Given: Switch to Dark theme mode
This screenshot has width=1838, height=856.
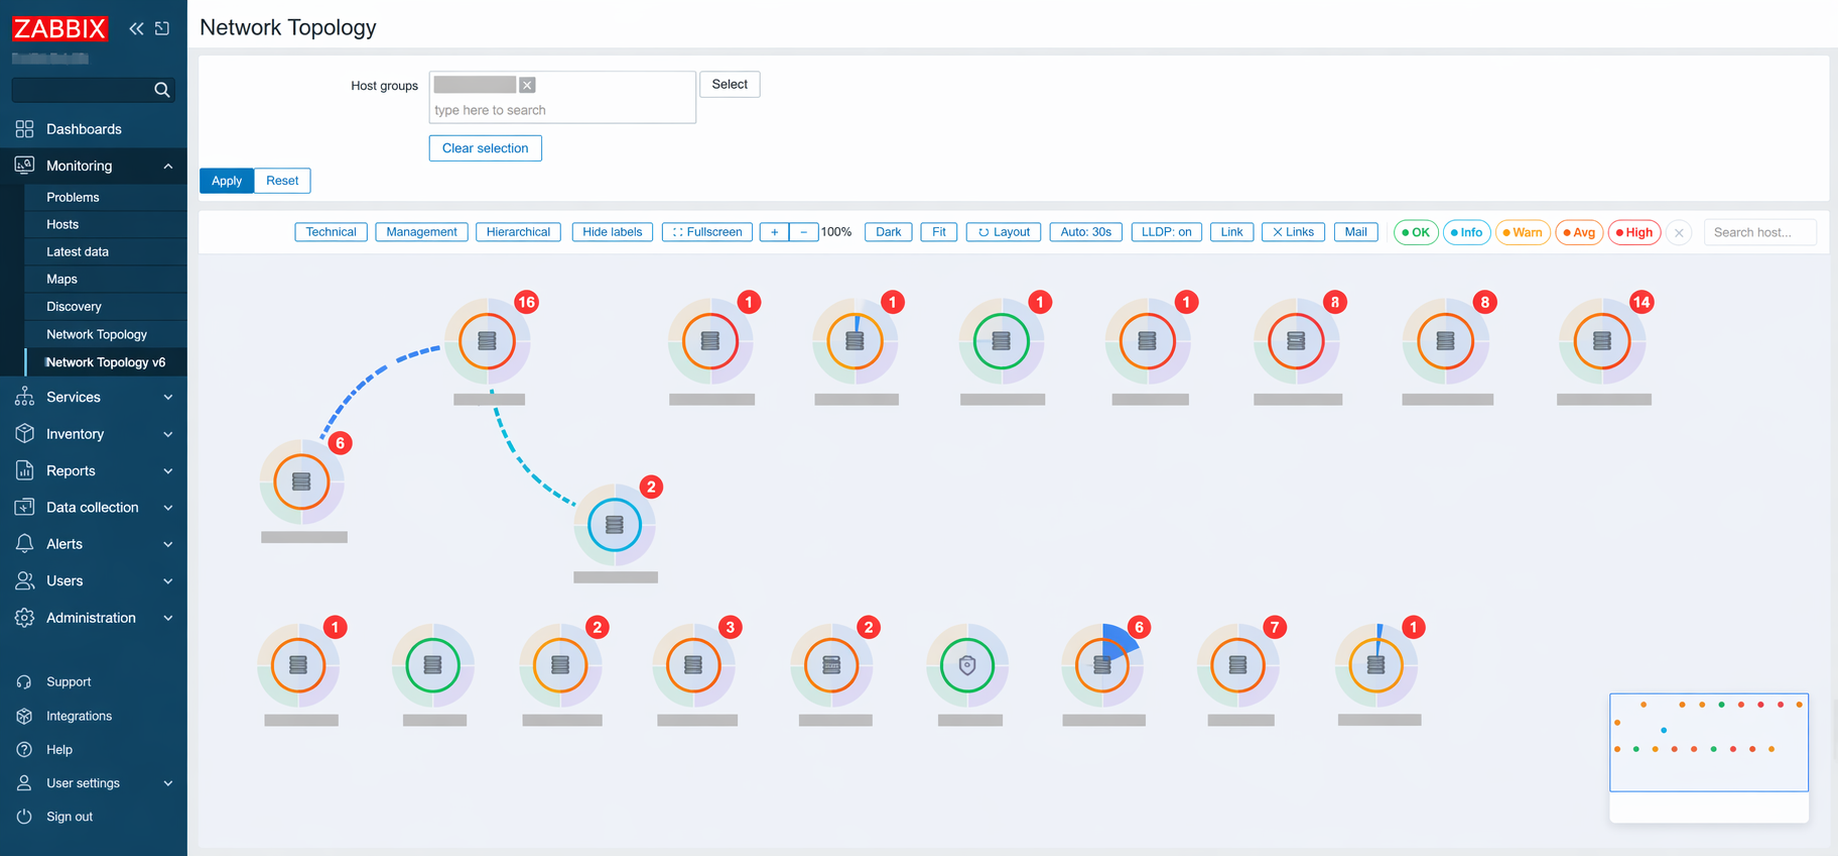Looking at the screenshot, I should point(888,232).
